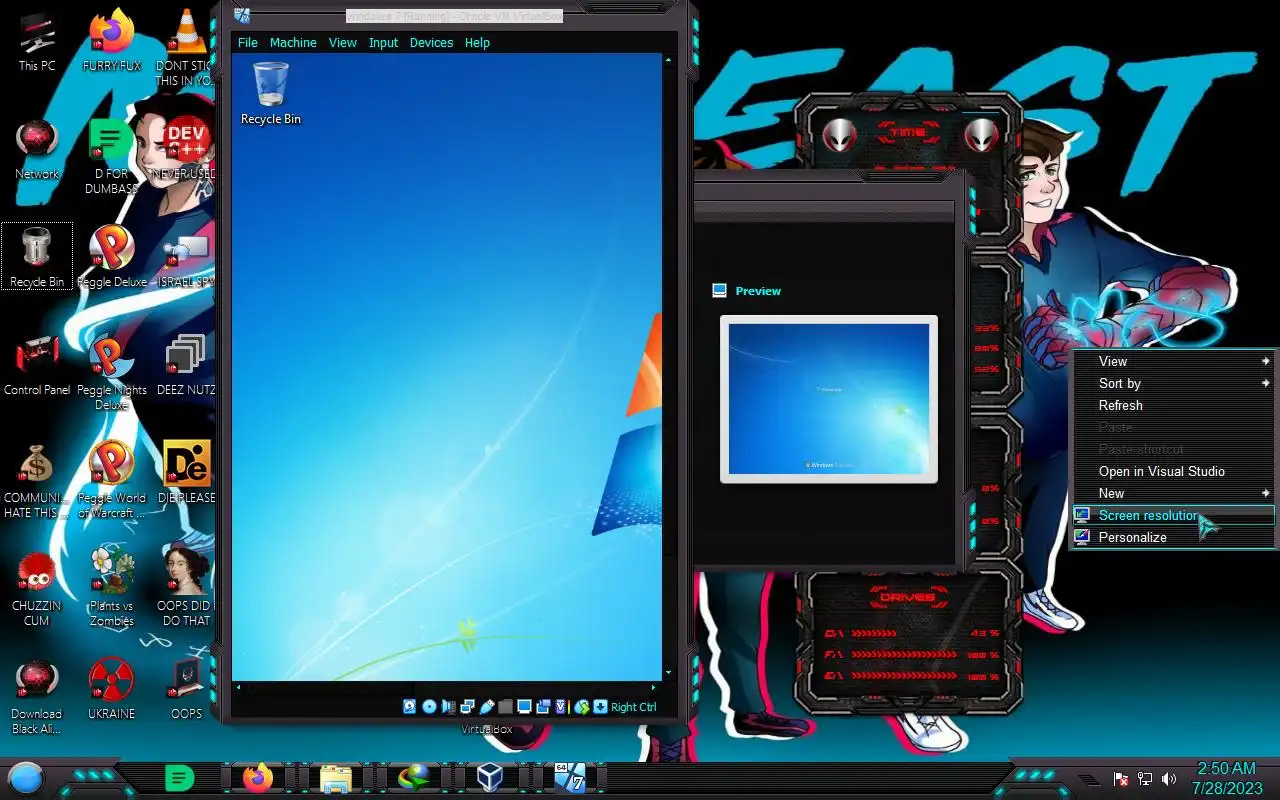Click the VM horizontal scrollbar left arrow
1280x800 pixels.
238,687
